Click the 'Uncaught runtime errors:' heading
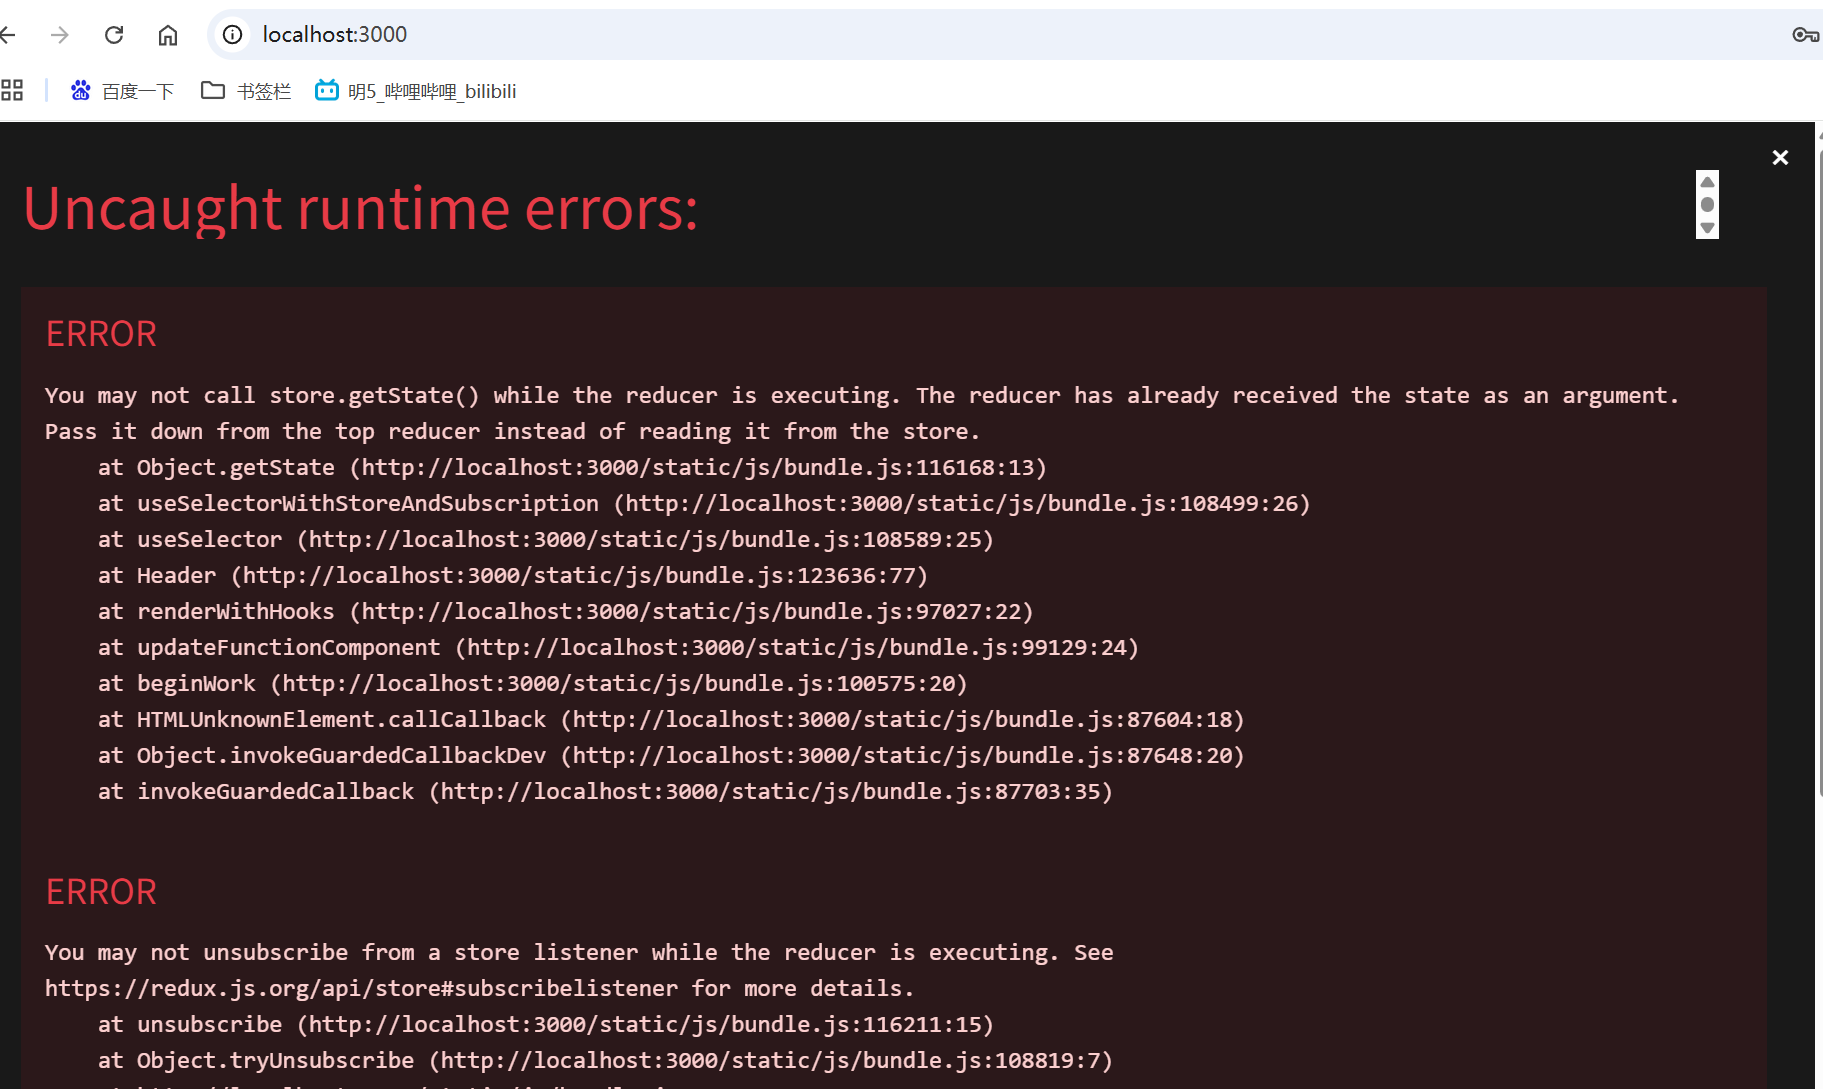 (360, 209)
